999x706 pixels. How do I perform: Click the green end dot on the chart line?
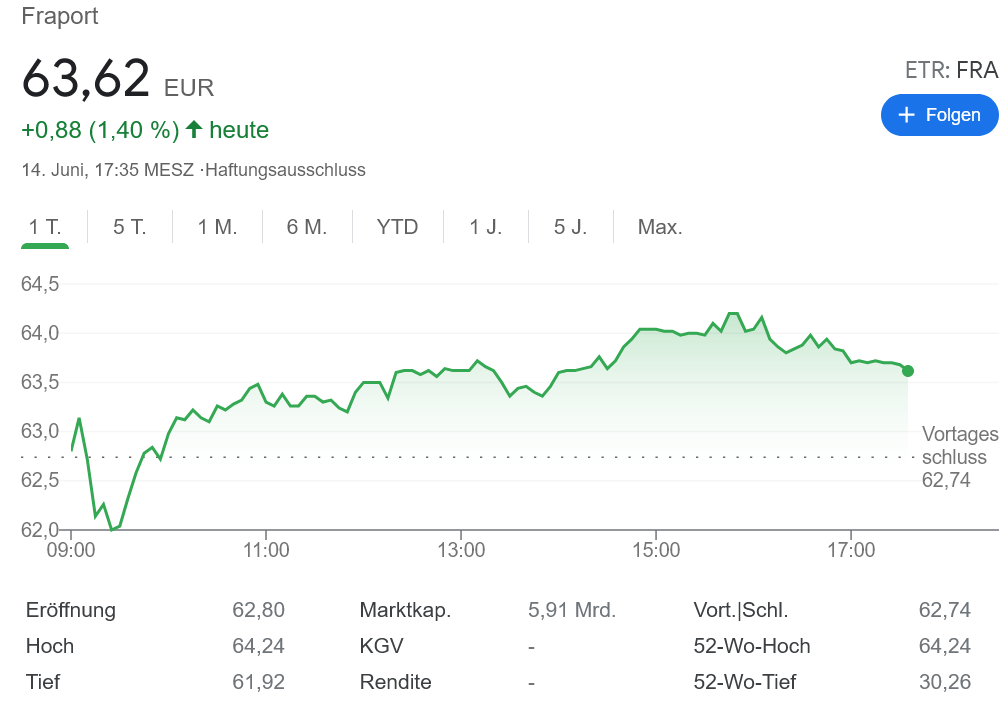[x=907, y=371]
